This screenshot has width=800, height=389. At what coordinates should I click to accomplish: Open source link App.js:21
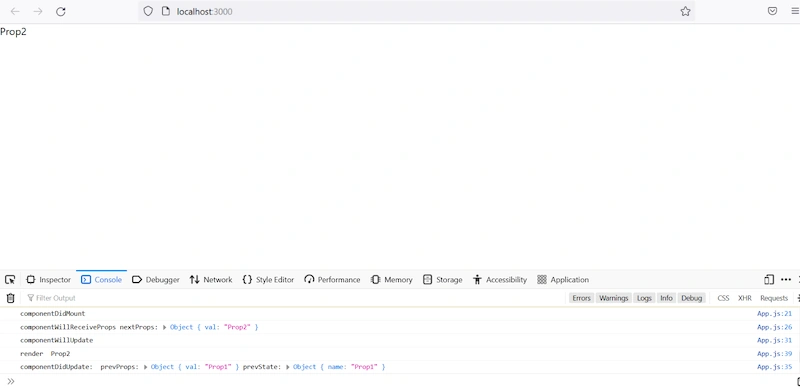(774, 314)
